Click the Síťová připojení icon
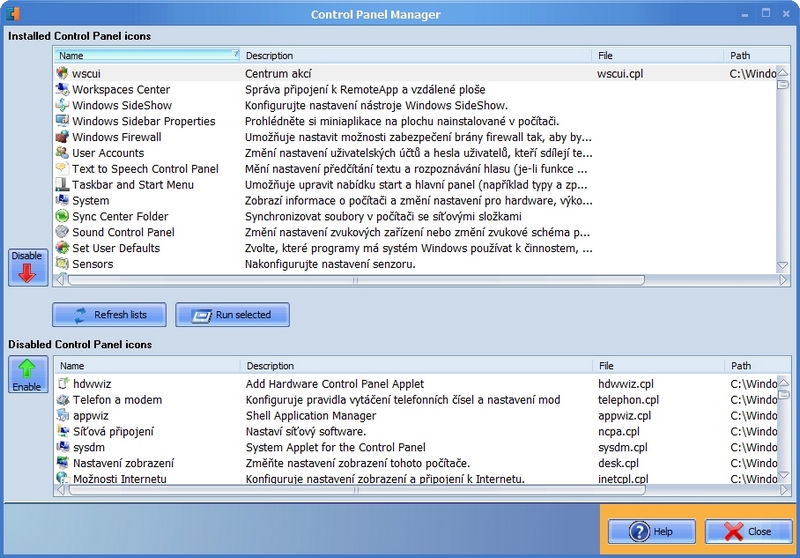The width and height of the screenshot is (800, 558). pos(63,431)
